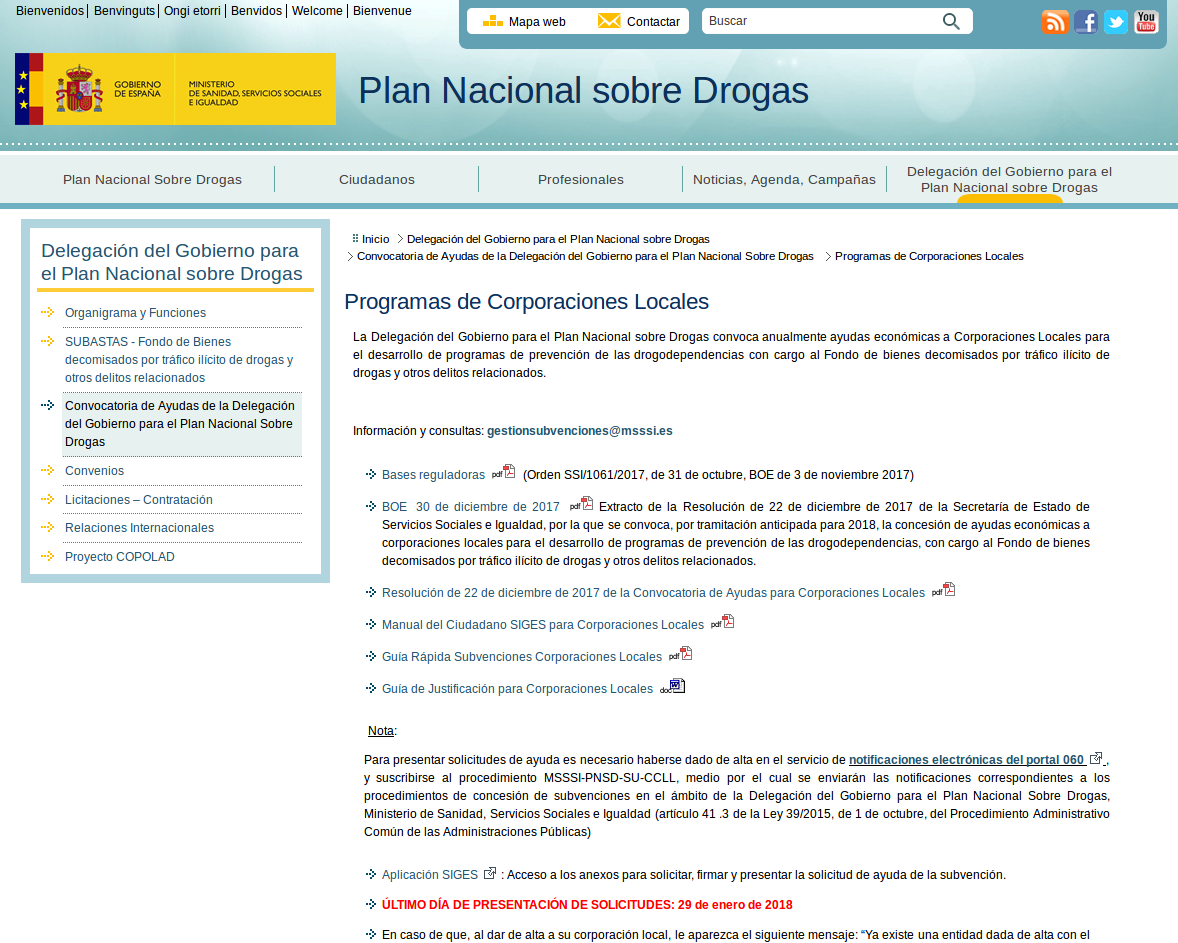Image resolution: width=1178 pixels, height=943 pixels.
Task: Open Noticias, Agenda, Campañas tab
Action: pos(784,180)
